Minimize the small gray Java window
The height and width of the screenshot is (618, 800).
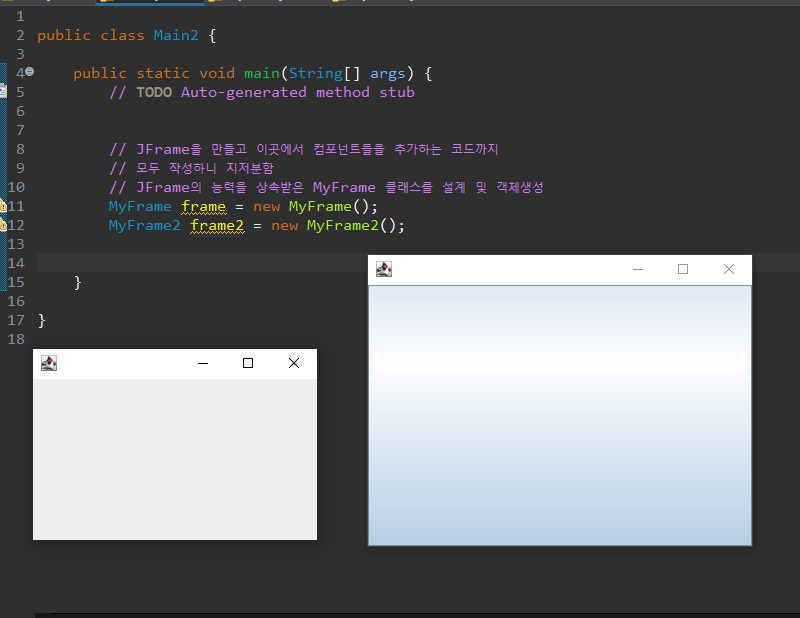click(203, 363)
